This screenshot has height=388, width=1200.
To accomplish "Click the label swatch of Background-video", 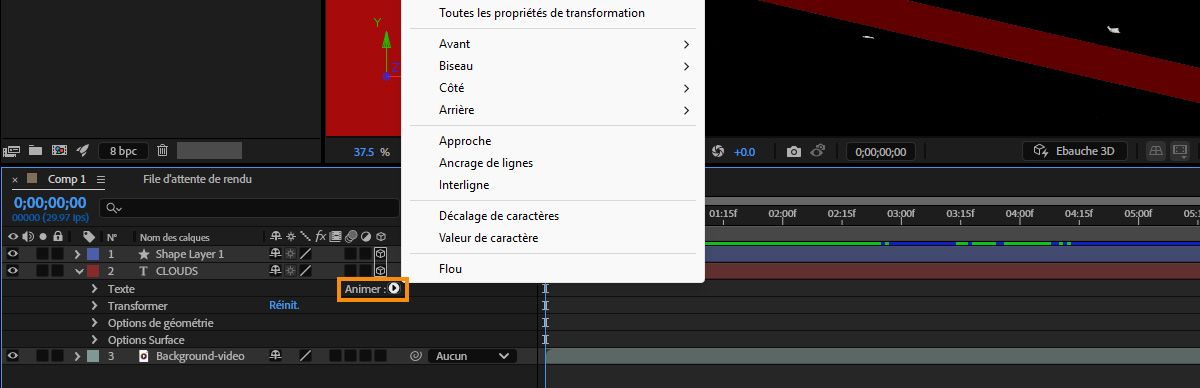I will coord(93,356).
